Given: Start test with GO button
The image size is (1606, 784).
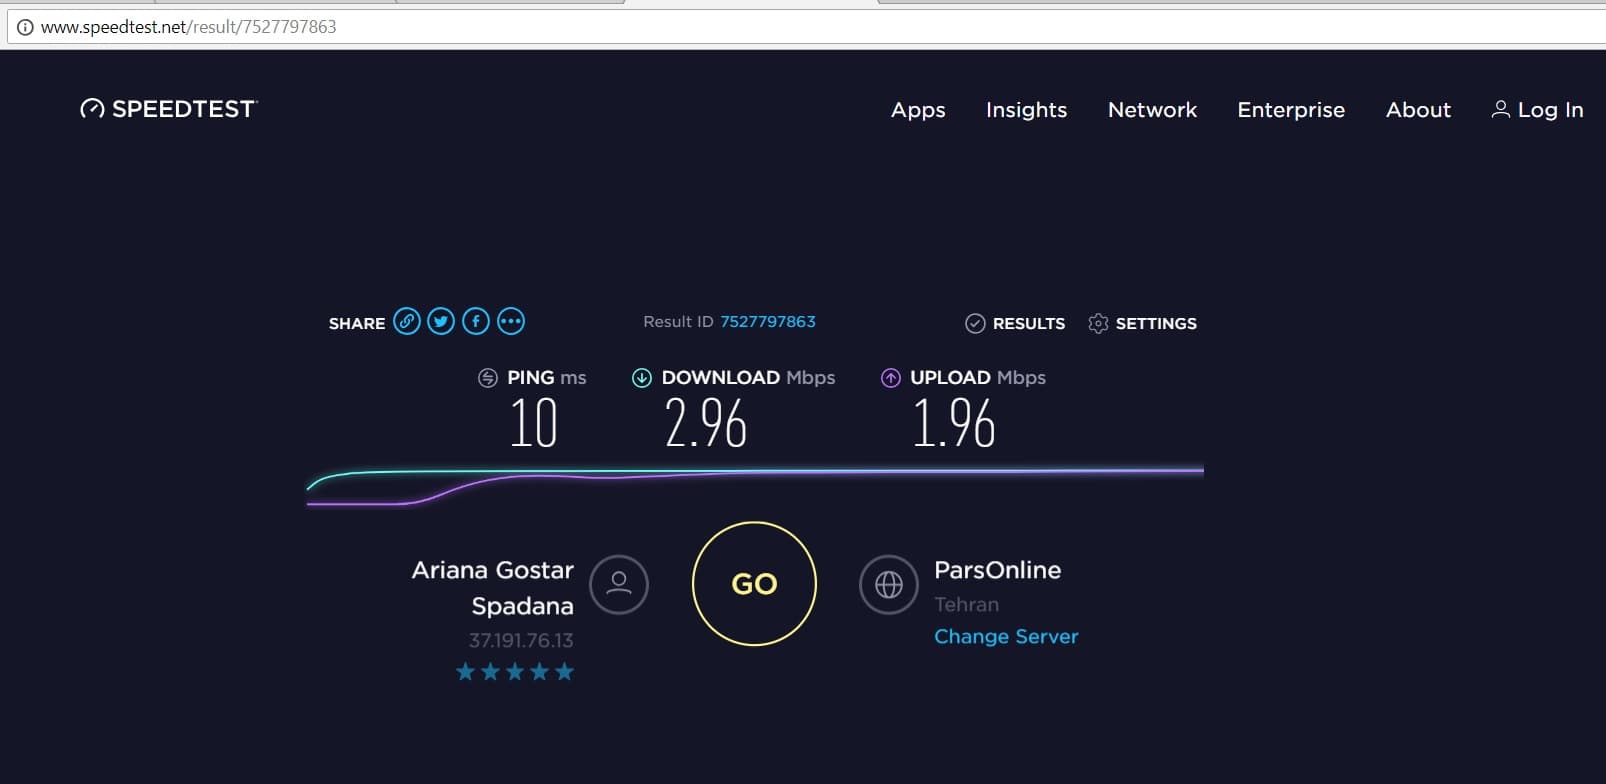Looking at the screenshot, I should 754,584.
